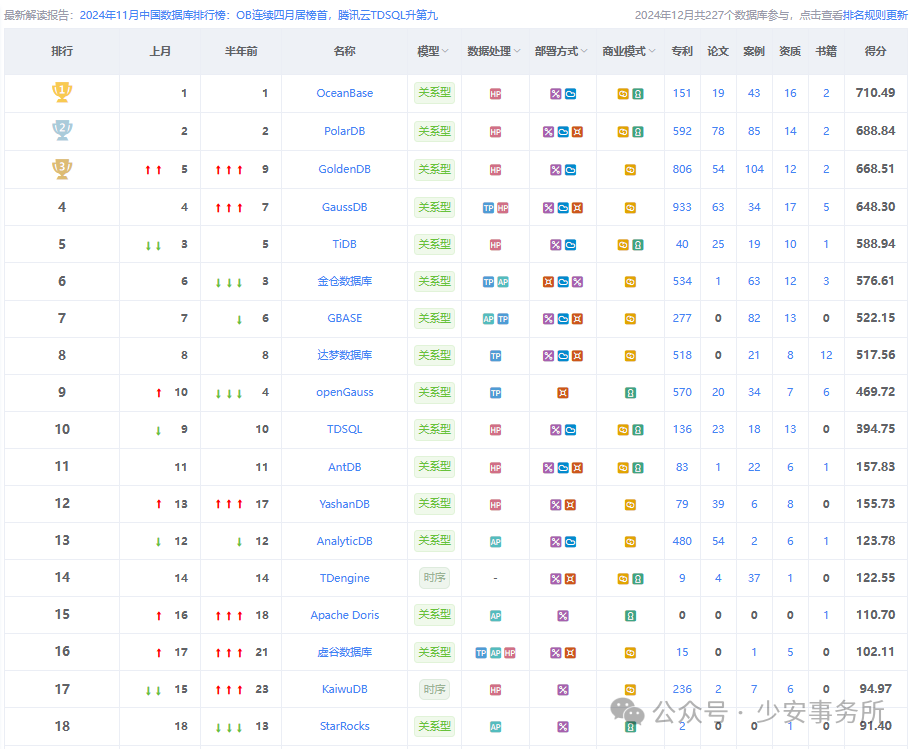Click the AP icon in 金仓数据库 row
The height and width of the screenshot is (749, 914).
point(503,282)
